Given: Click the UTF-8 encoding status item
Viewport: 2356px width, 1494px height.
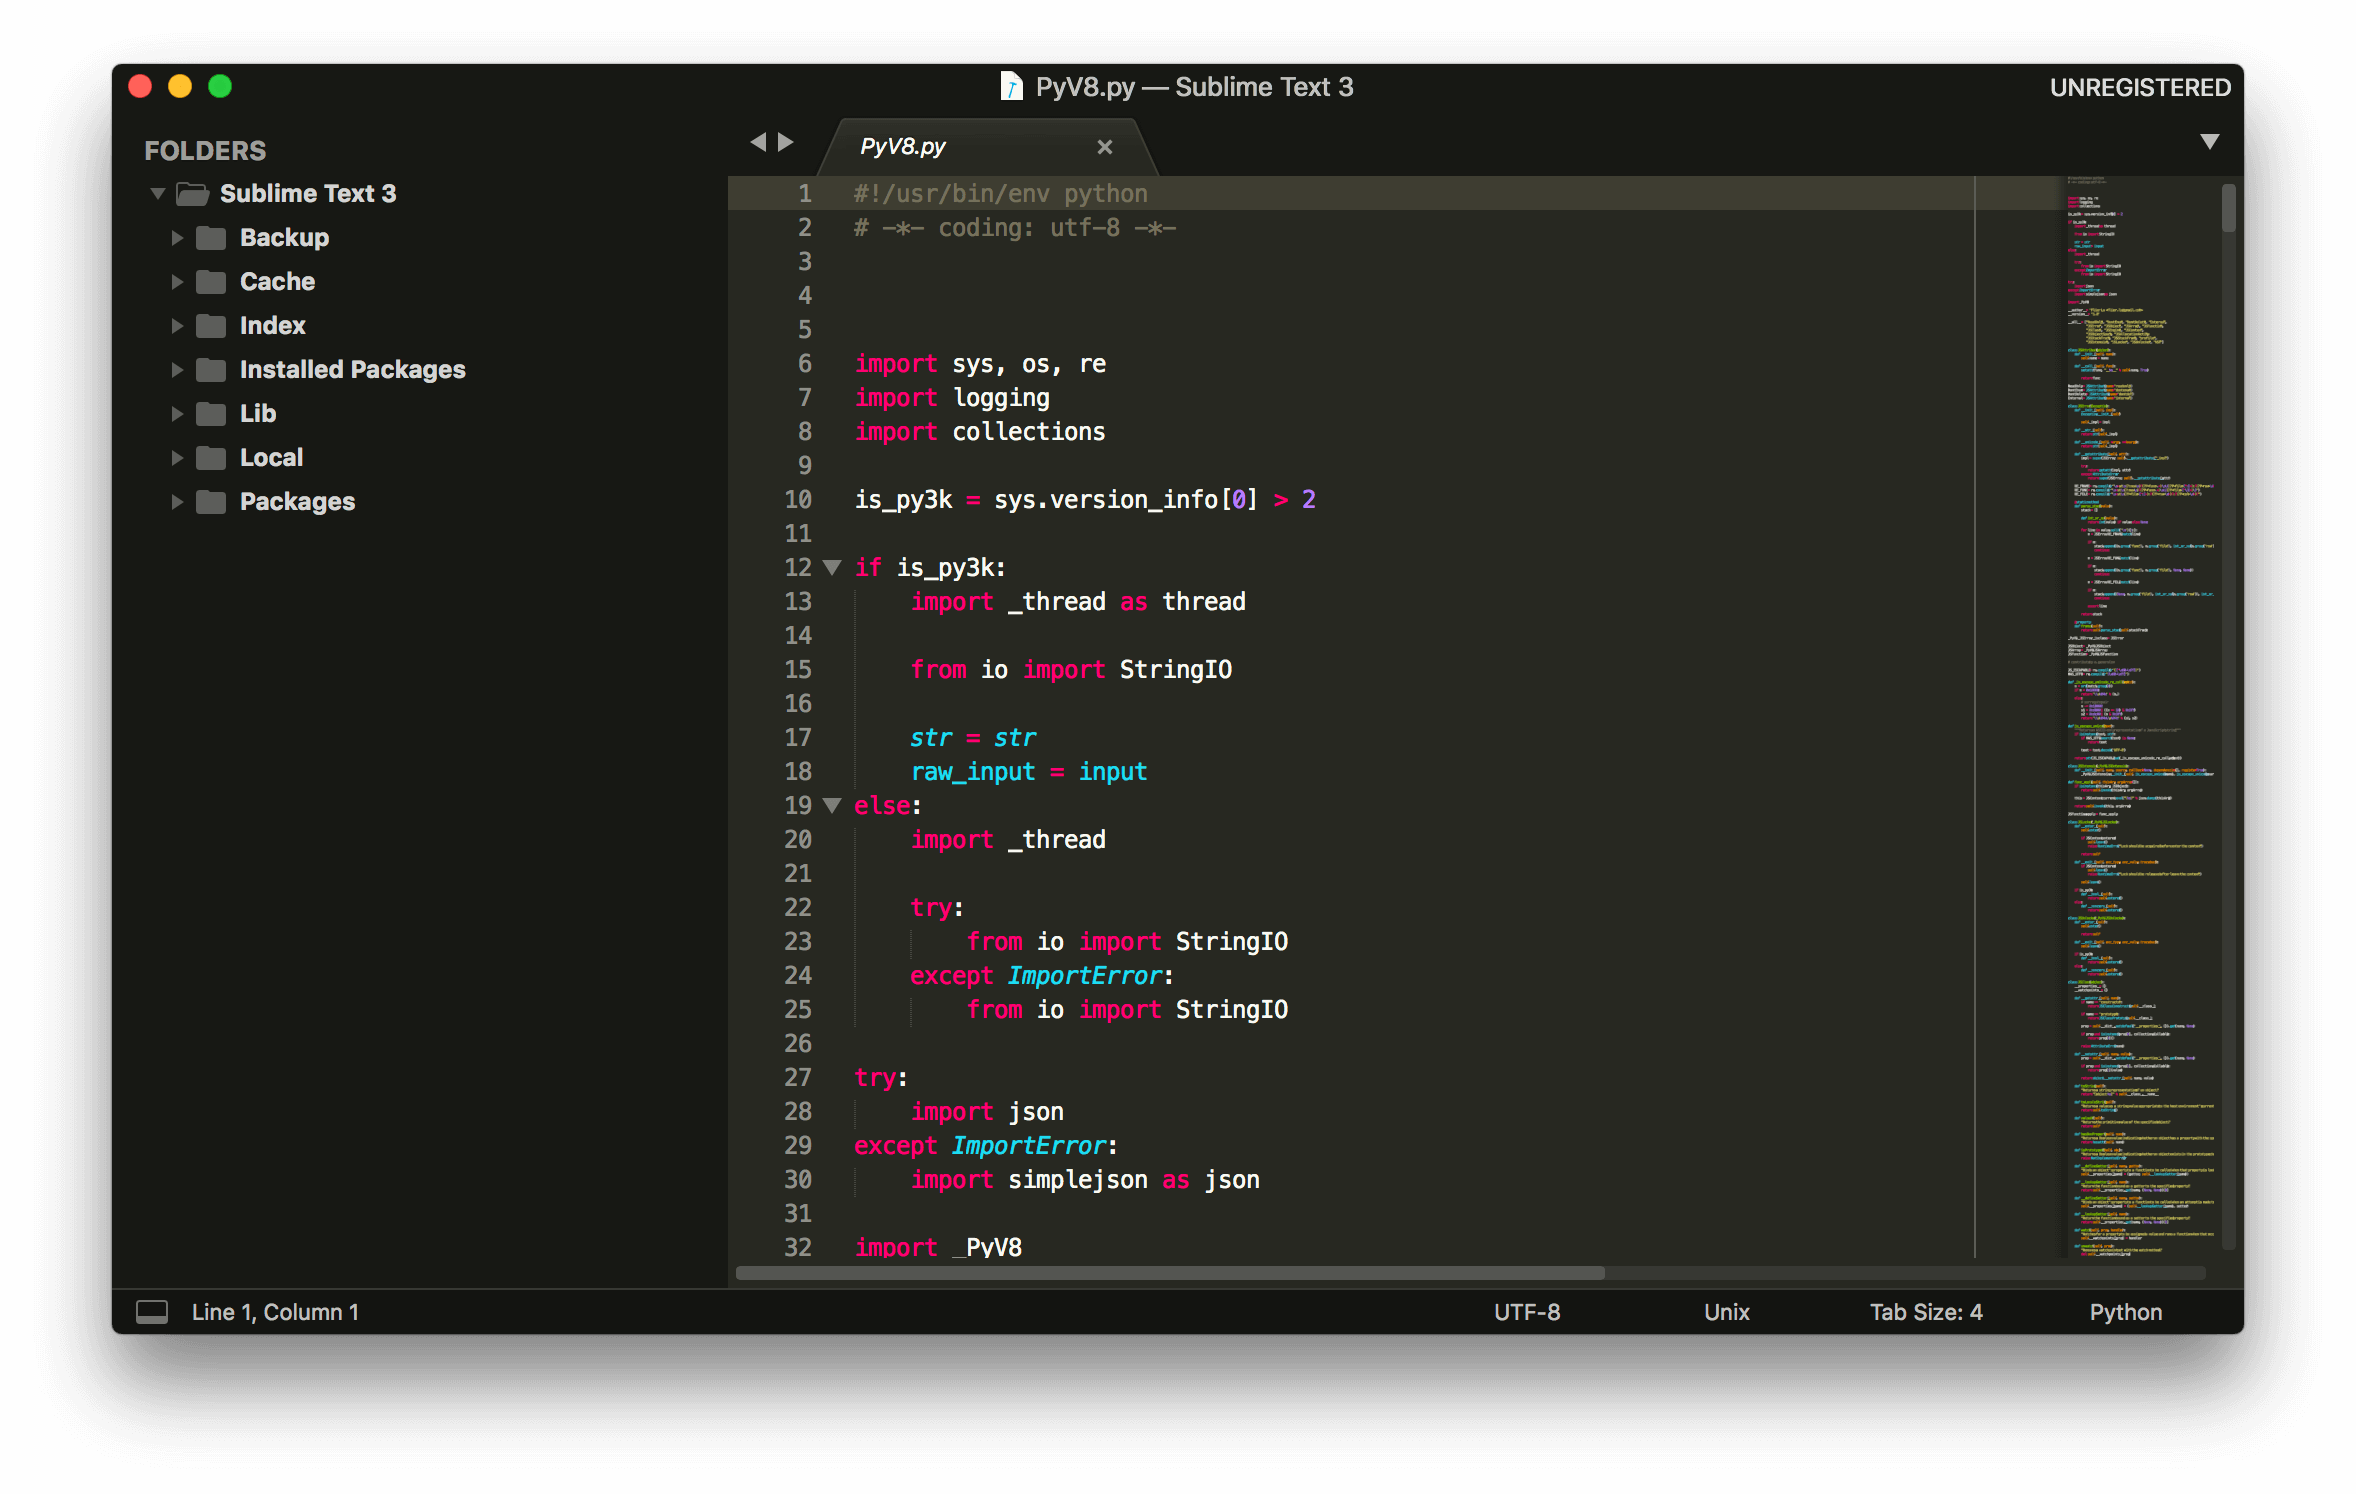Looking at the screenshot, I should 1526,1312.
